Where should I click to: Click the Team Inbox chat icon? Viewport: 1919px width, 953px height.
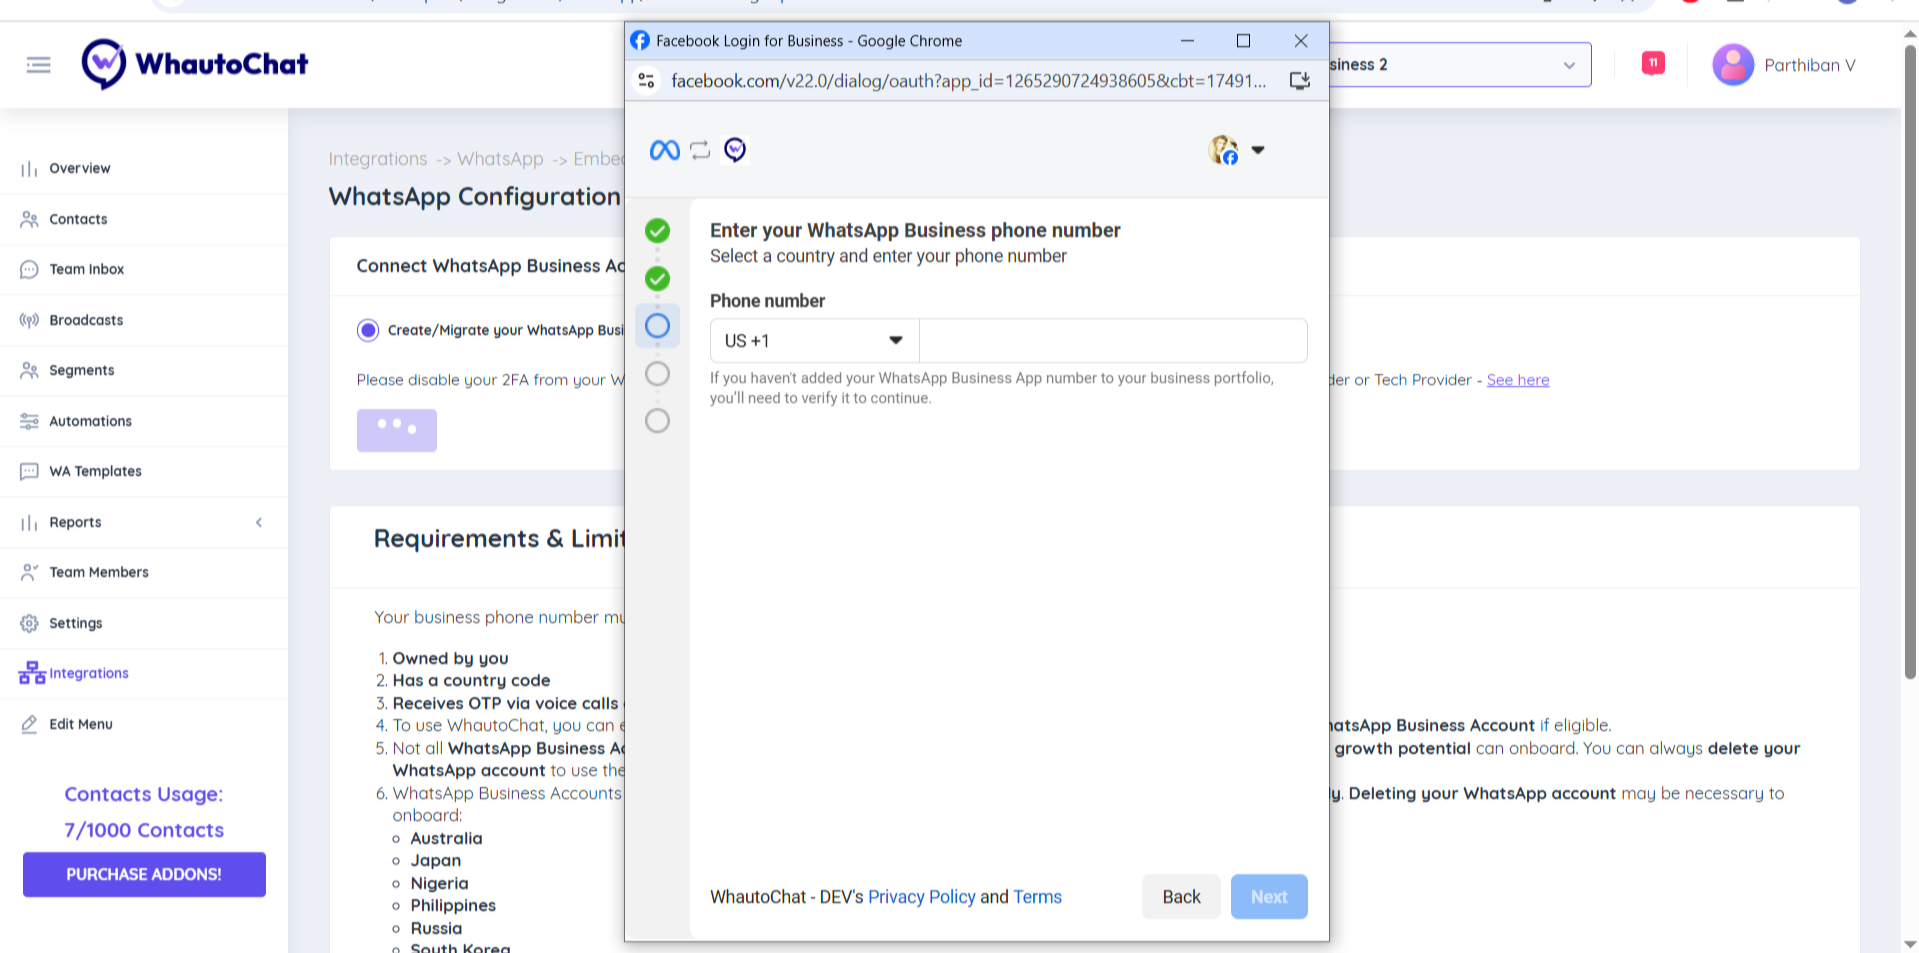coord(29,270)
